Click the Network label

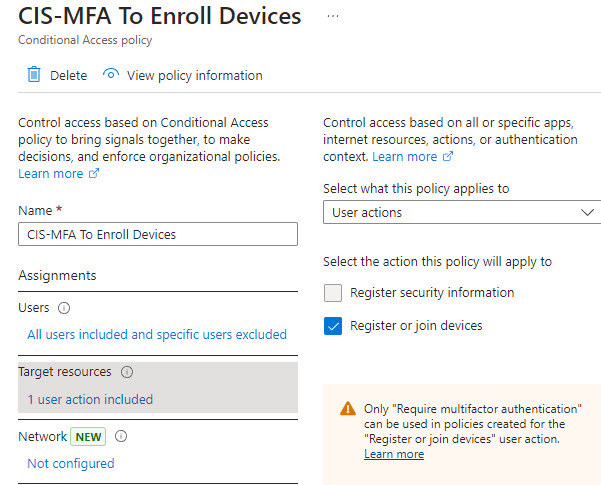[43, 436]
